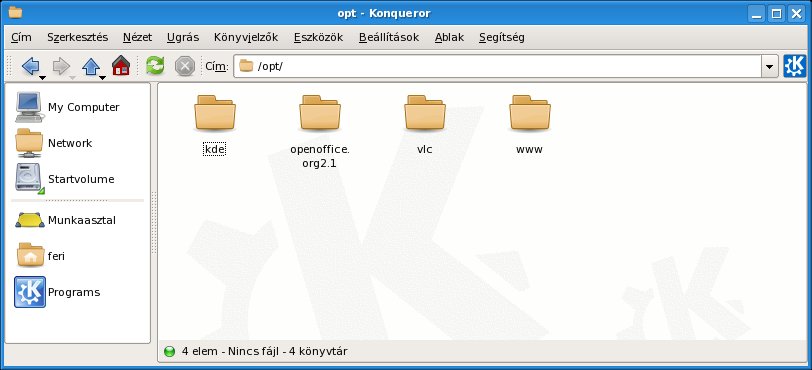Open the address bar history dropdown
The height and width of the screenshot is (370, 812).
click(770, 67)
